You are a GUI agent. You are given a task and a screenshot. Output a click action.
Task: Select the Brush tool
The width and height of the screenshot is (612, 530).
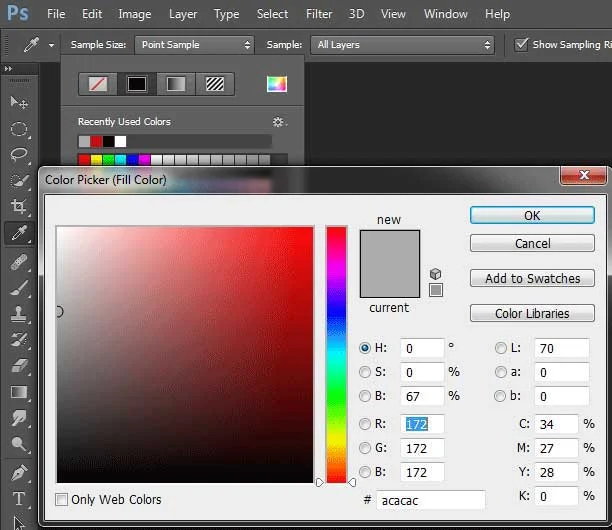(19, 288)
